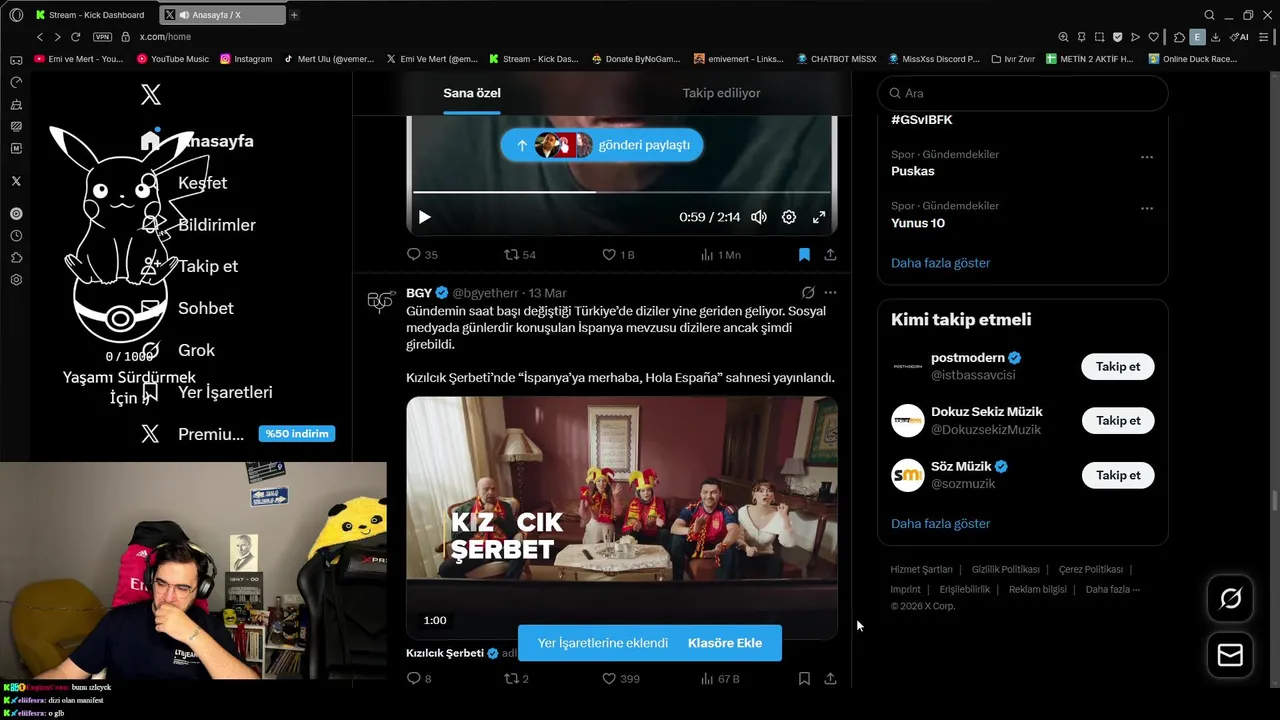Open Opera easy setup menu icon

click(1265, 37)
